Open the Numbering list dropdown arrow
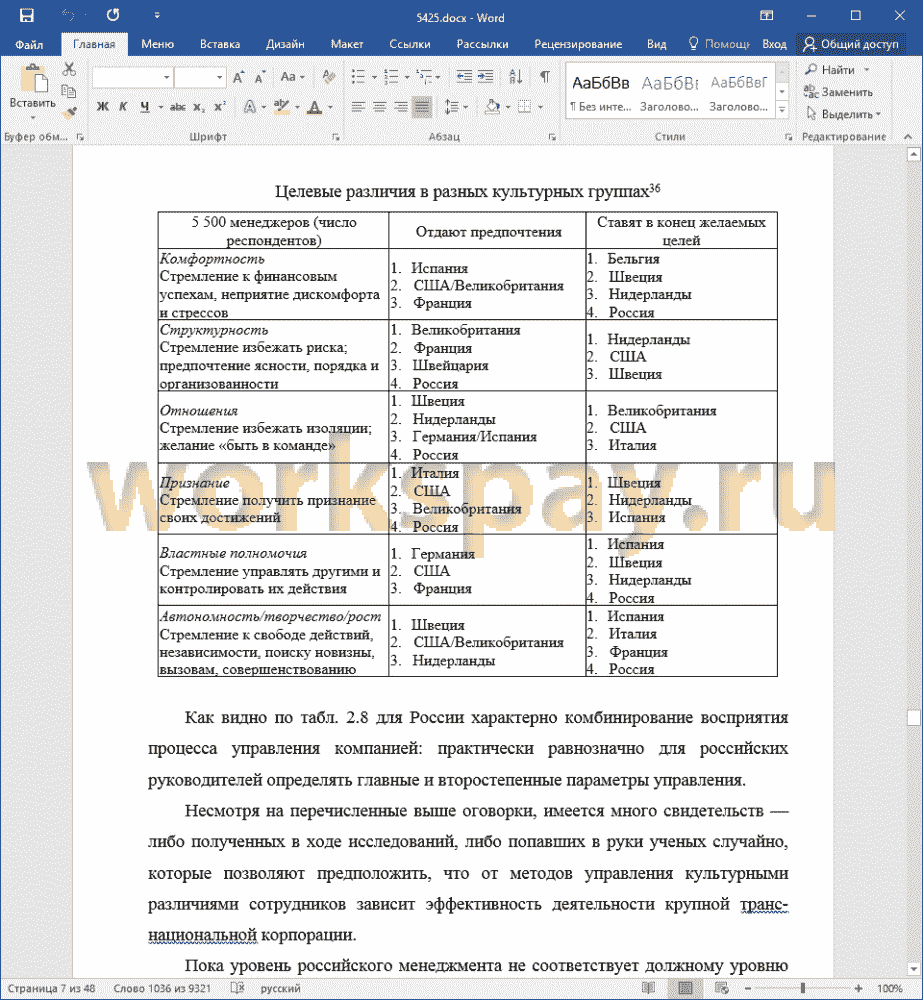This screenshot has height=1000, width=923. pos(407,78)
